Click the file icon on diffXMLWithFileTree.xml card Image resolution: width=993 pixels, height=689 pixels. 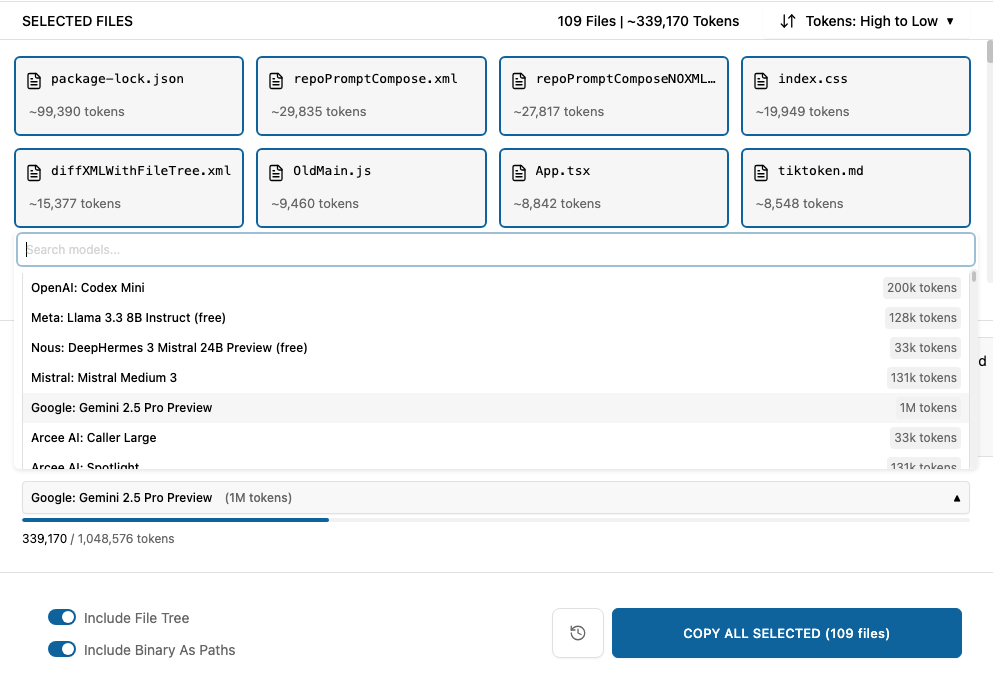point(35,172)
